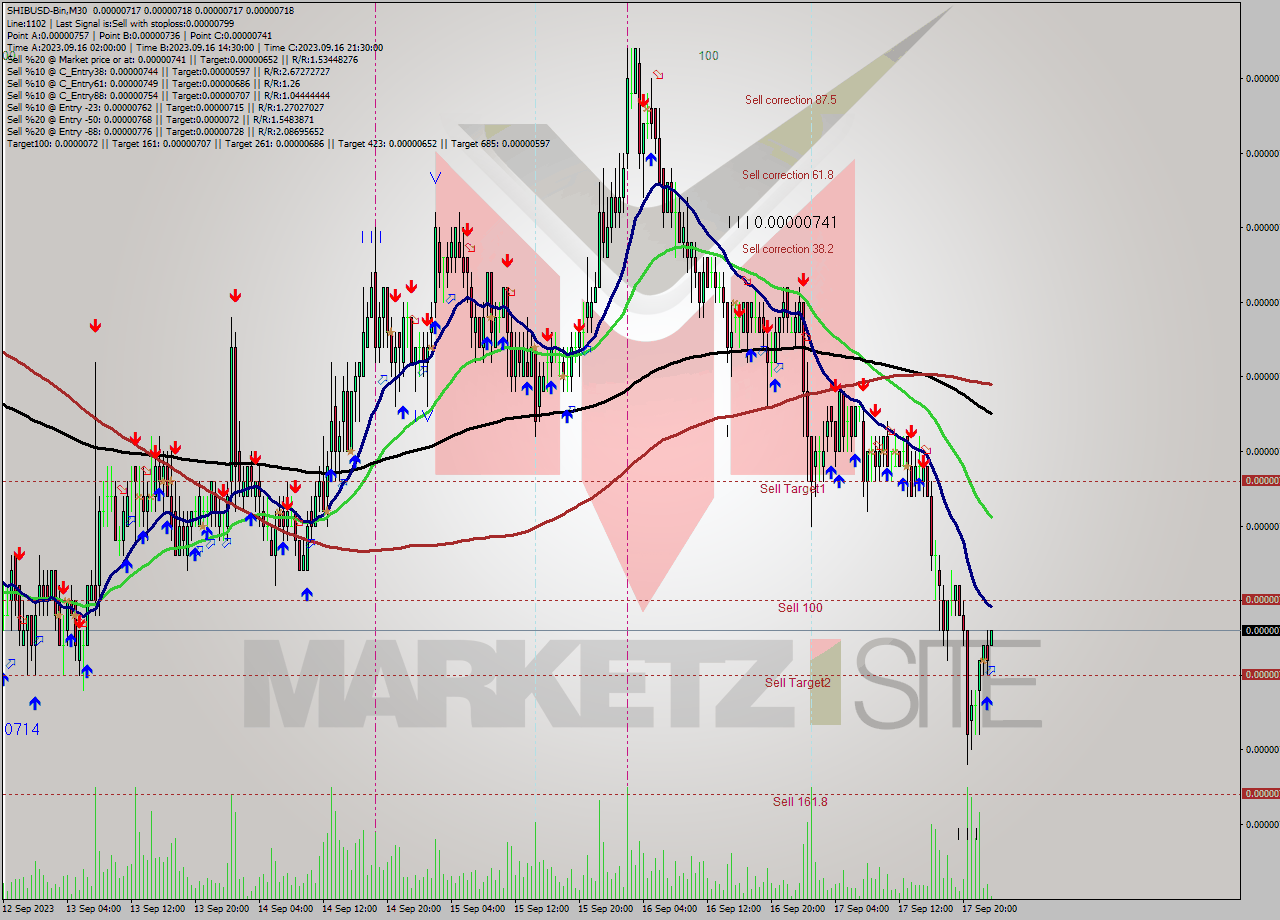This screenshot has height=920, width=1280.
Task: Click the 'Sell 100' level label
Action: tap(800, 607)
